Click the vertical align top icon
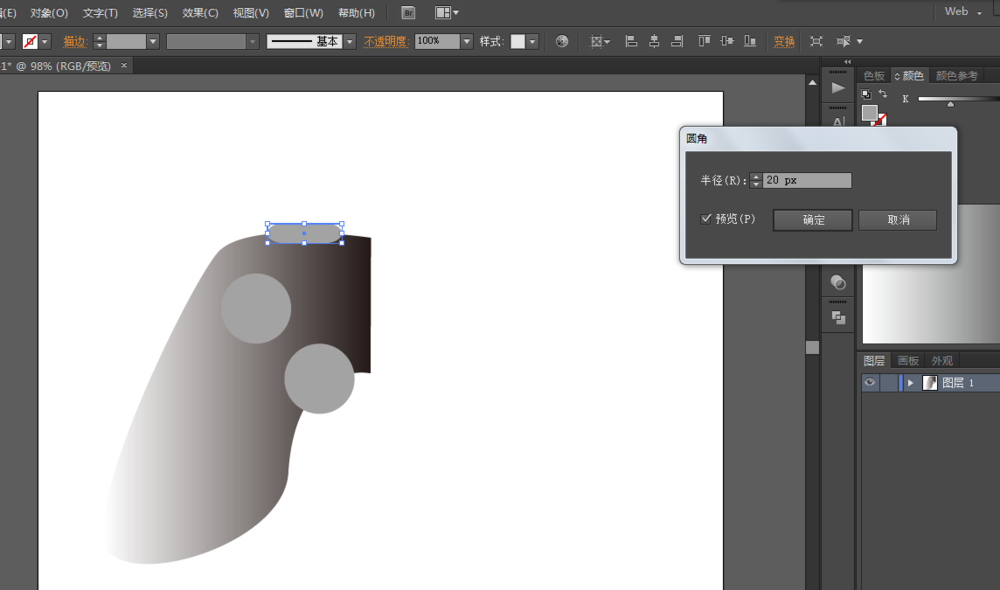The image size is (1000, 590). pos(704,41)
